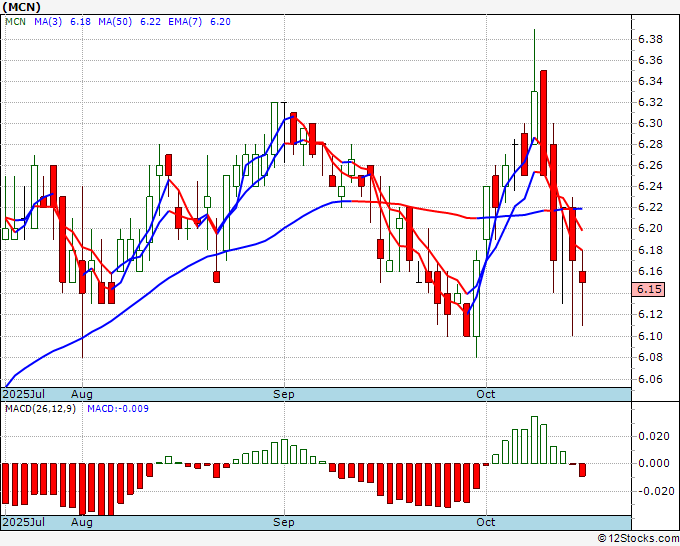The image size is (680, 546).
Task: Click the 2025Jul label on the MACD timeline
Action: click(23, 522)
